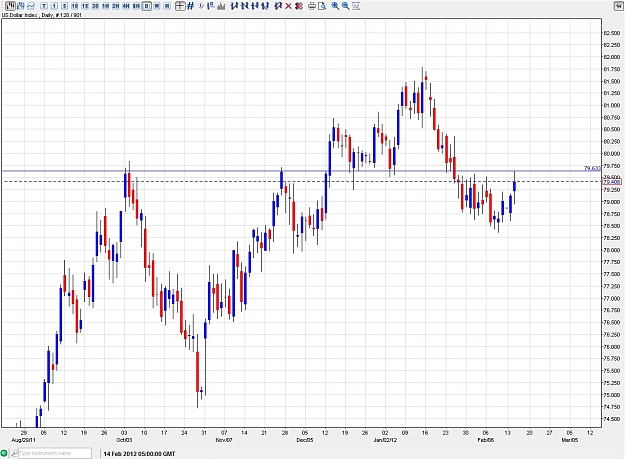Click the fourth blue line drawing tool
Viewport: 625px width, 459px height.
click(x=264, y=6)
